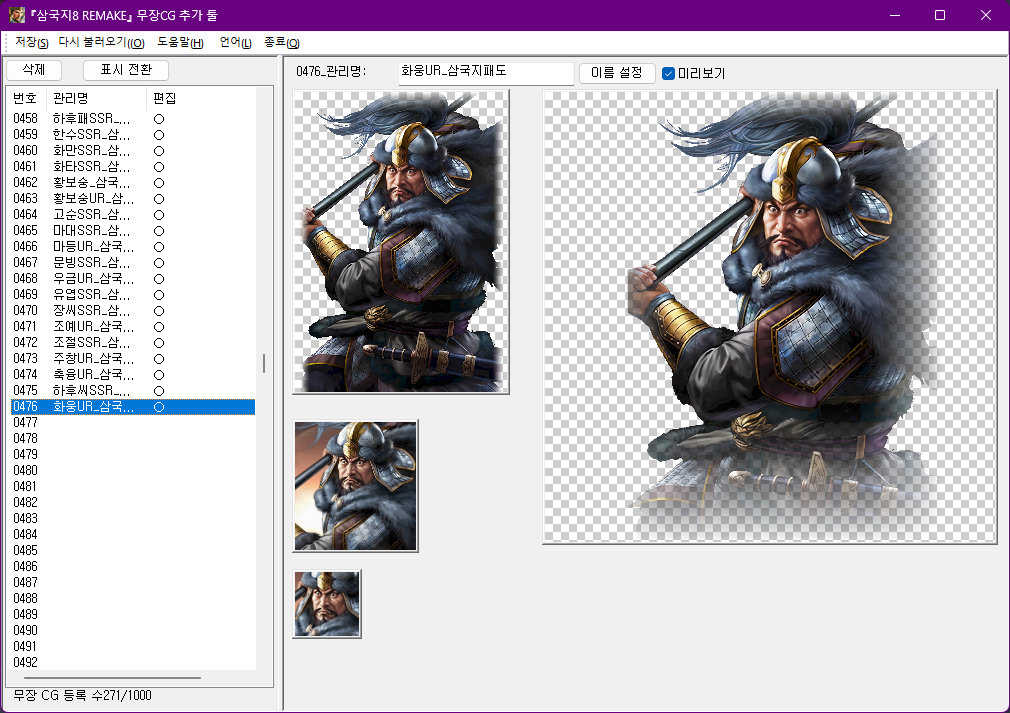
Task: Click the smallest face icon thumbnail
Action: [x=327, y=604]
